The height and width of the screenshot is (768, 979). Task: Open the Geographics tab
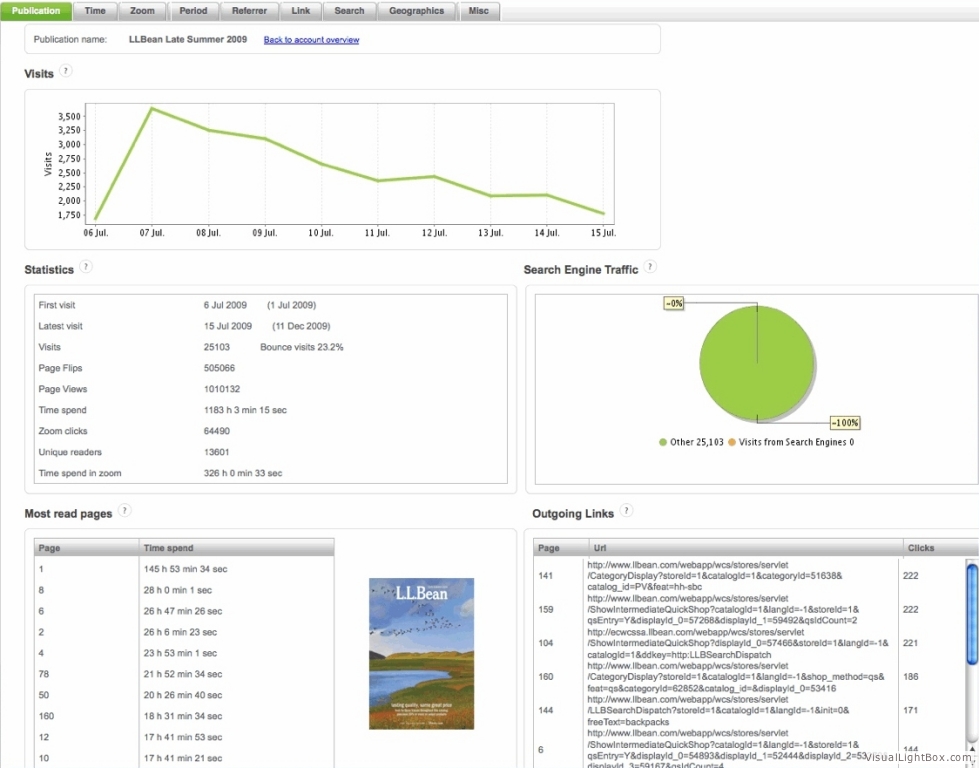(x=416, y=11)
